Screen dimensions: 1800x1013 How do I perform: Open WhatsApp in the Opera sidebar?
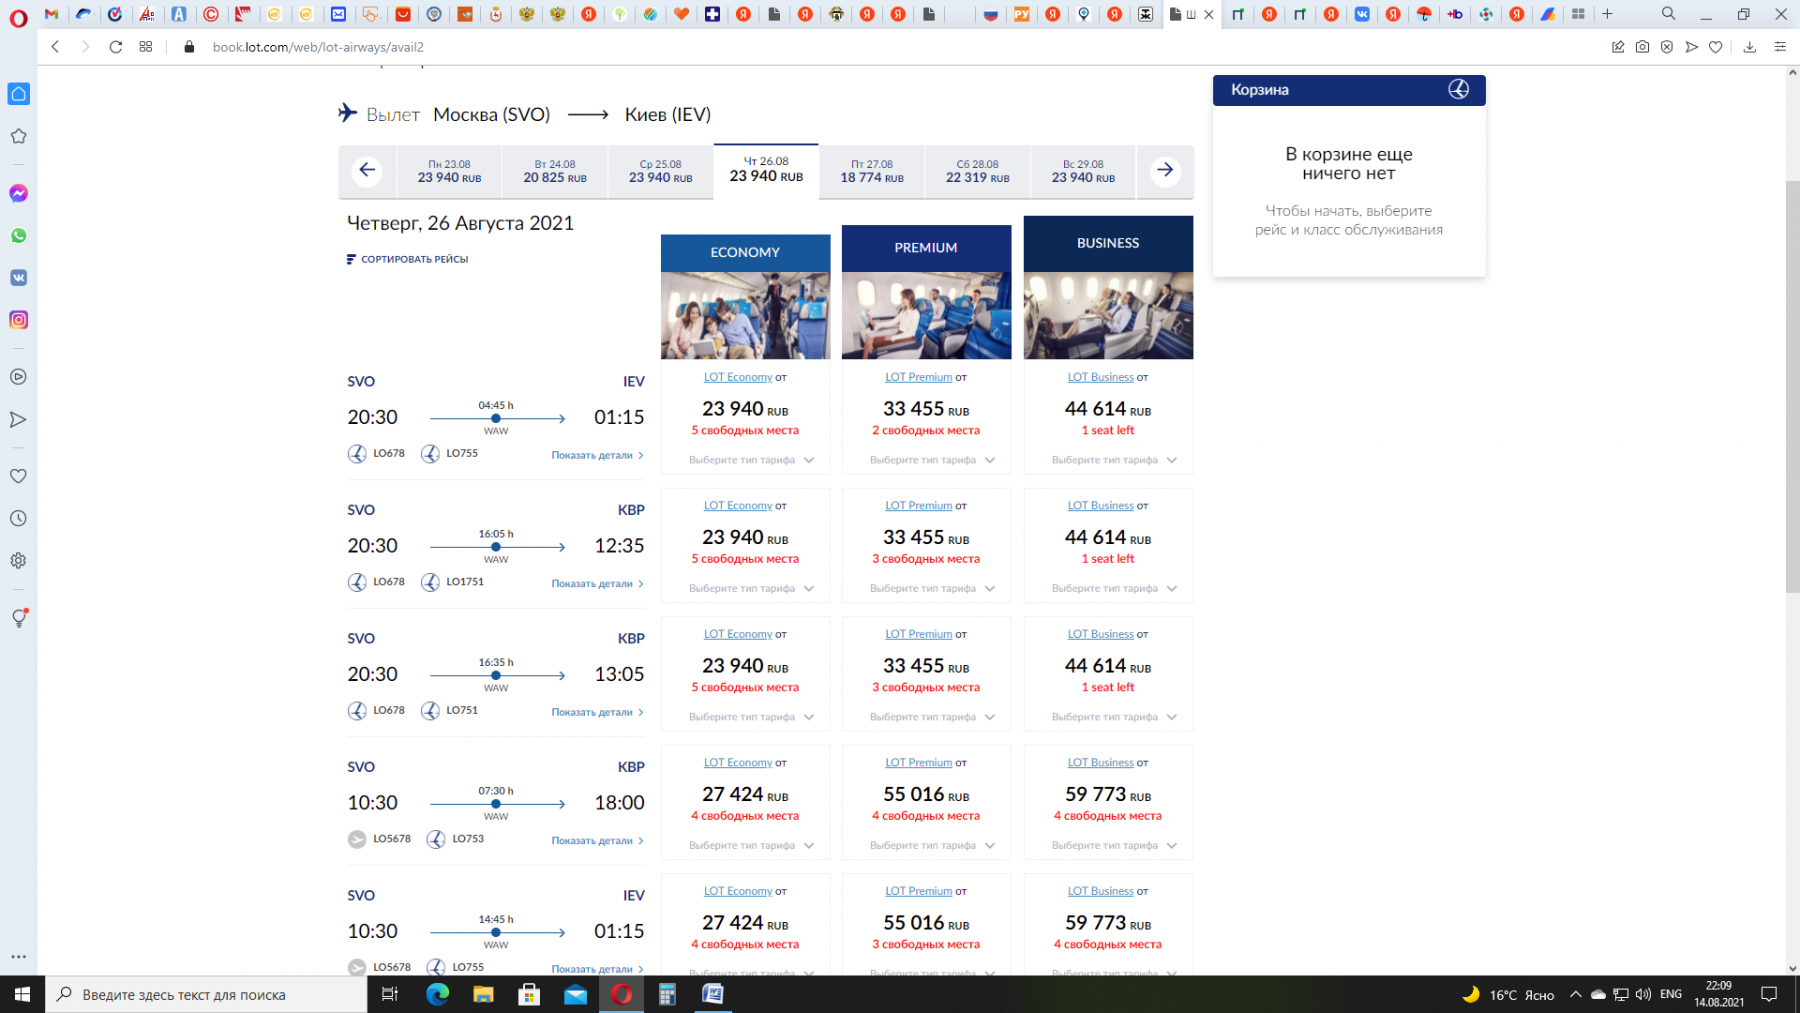click(18, 235)
